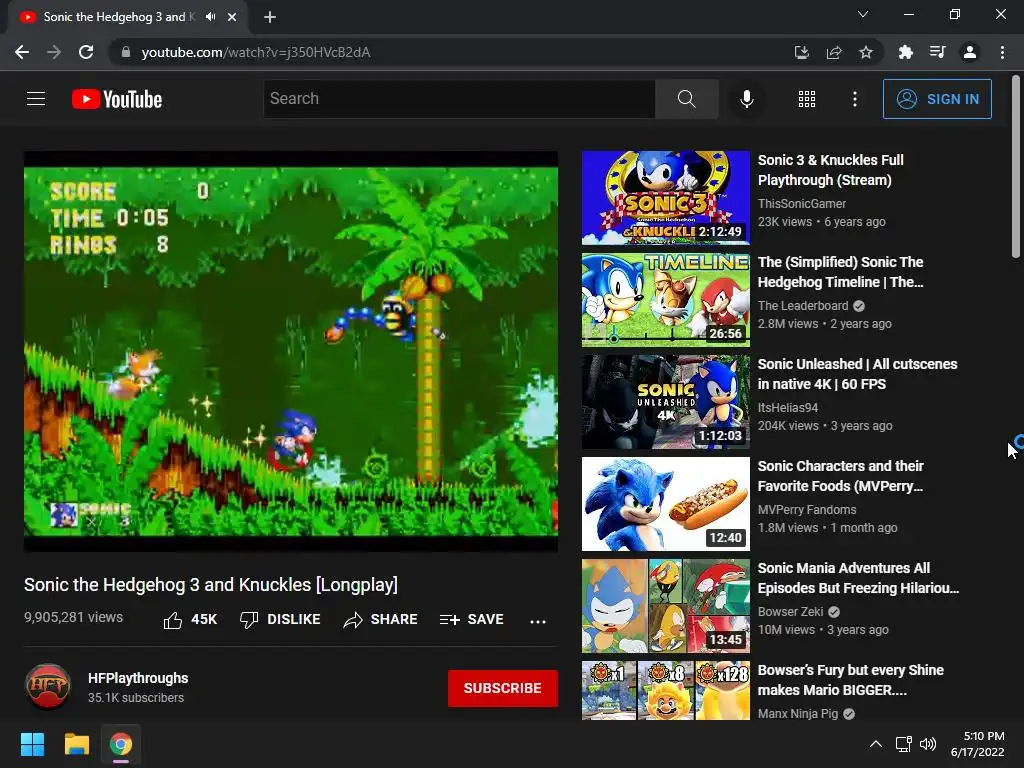This screenshot has width=1024, height=768.
Task: Click the video title Sonic 3 and Knuckles [Longplay]
Action: point(211,584)
